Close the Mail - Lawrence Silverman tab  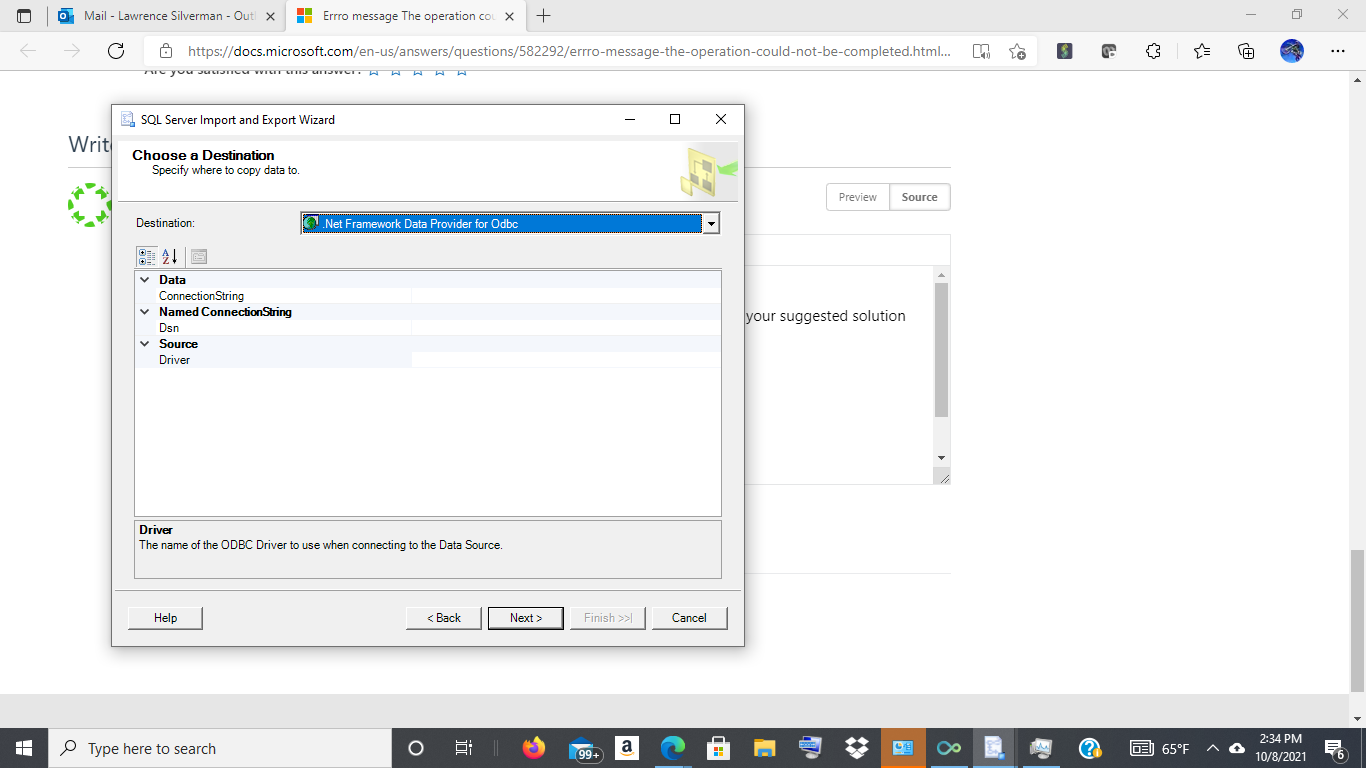tap(270, 17)
